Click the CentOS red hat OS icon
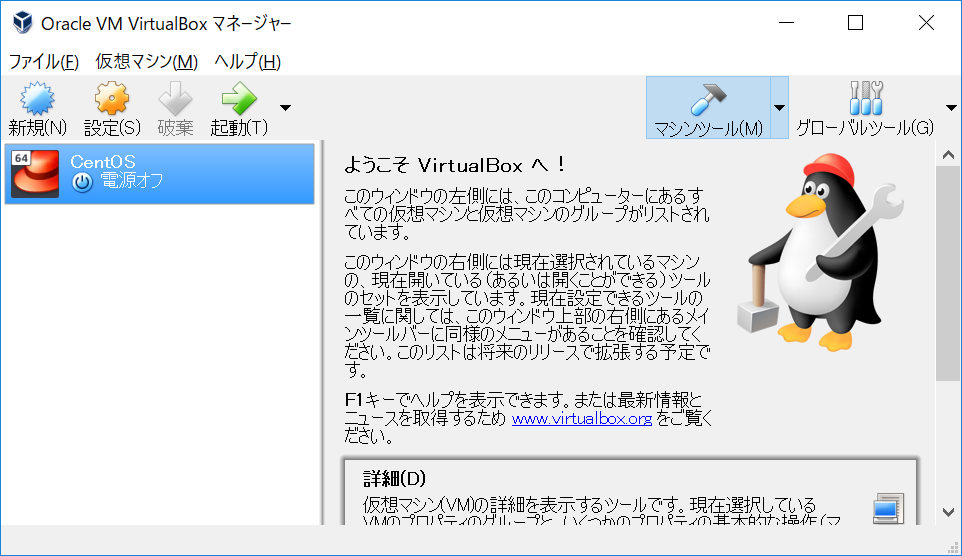This screenshot has width=962, height=556. click(x=35, y=174)
